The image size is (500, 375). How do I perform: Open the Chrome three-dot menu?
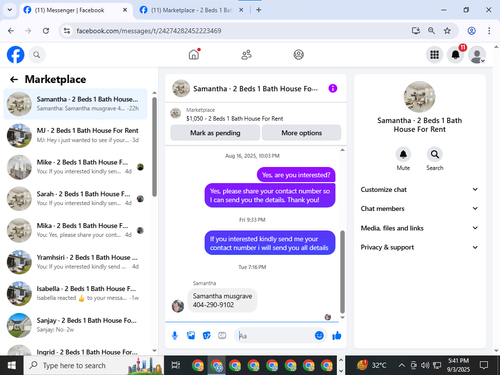pos(489,31)
